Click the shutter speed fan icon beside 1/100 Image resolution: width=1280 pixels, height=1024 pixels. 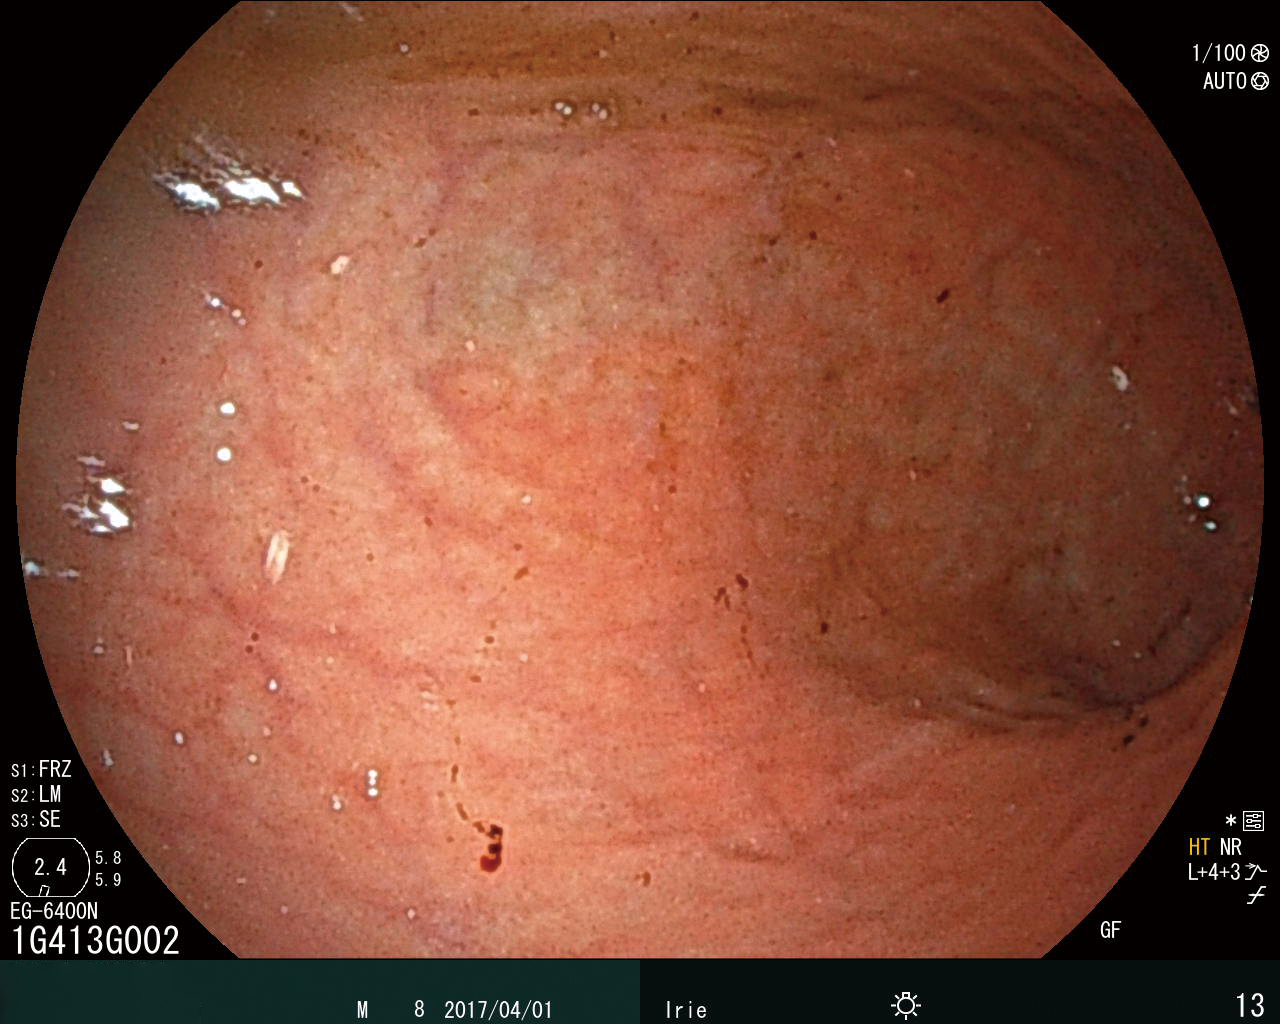coord(1260,53)
